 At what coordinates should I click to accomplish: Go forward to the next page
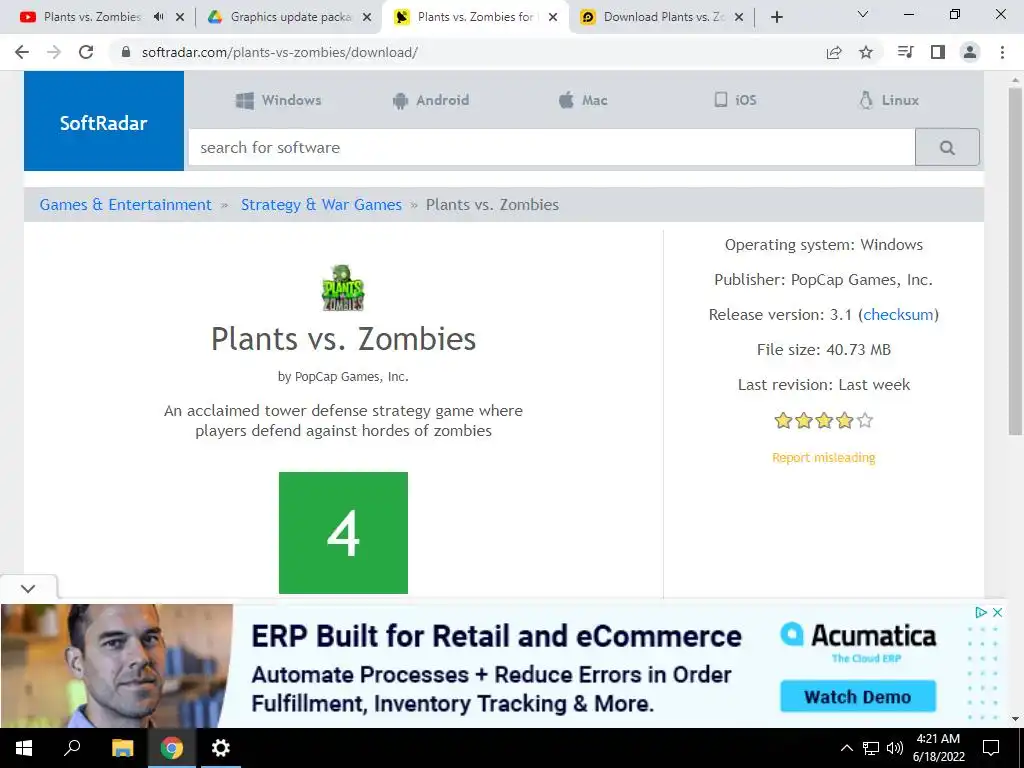click(x=54, y=52)
